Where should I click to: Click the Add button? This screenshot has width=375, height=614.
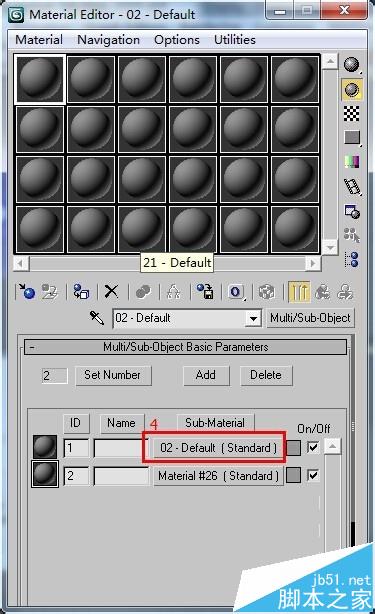(x=206, y=375)
